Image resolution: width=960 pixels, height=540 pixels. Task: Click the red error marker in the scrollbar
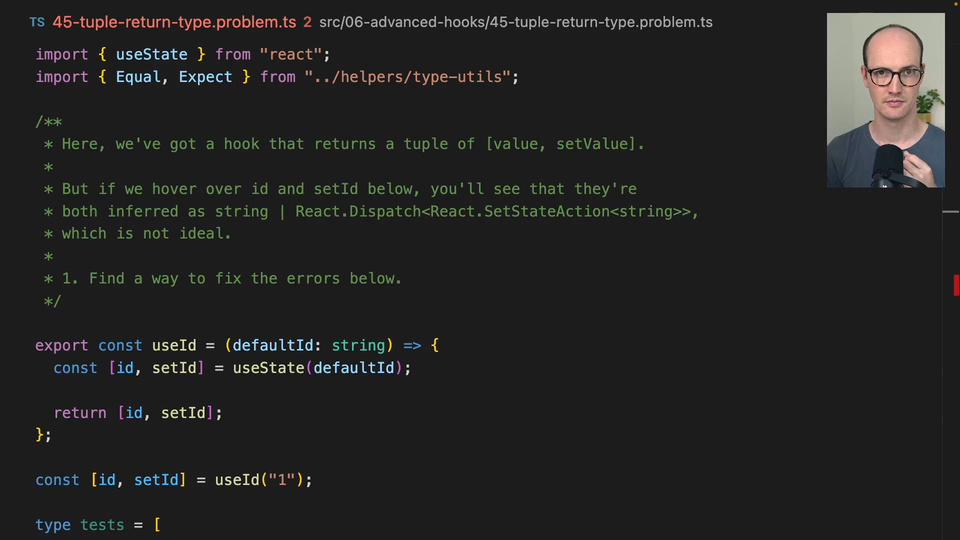click(956, 285)
